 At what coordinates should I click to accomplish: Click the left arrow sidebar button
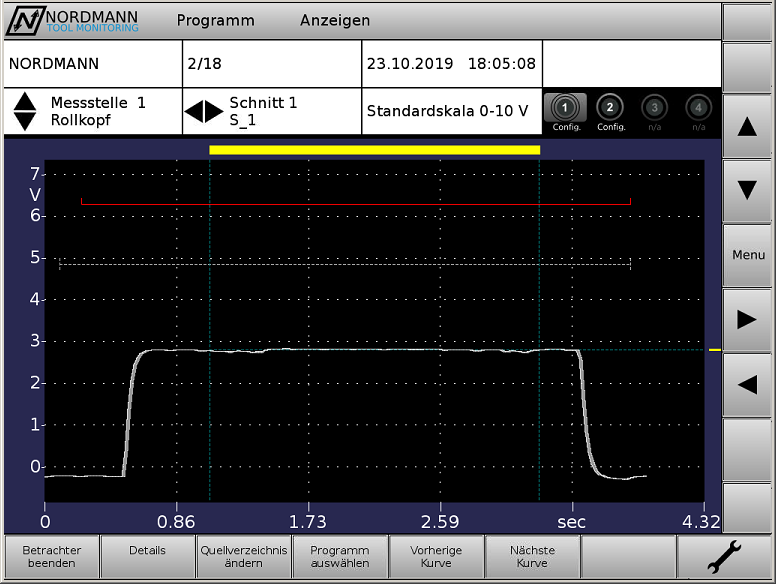tap(747, 384)
